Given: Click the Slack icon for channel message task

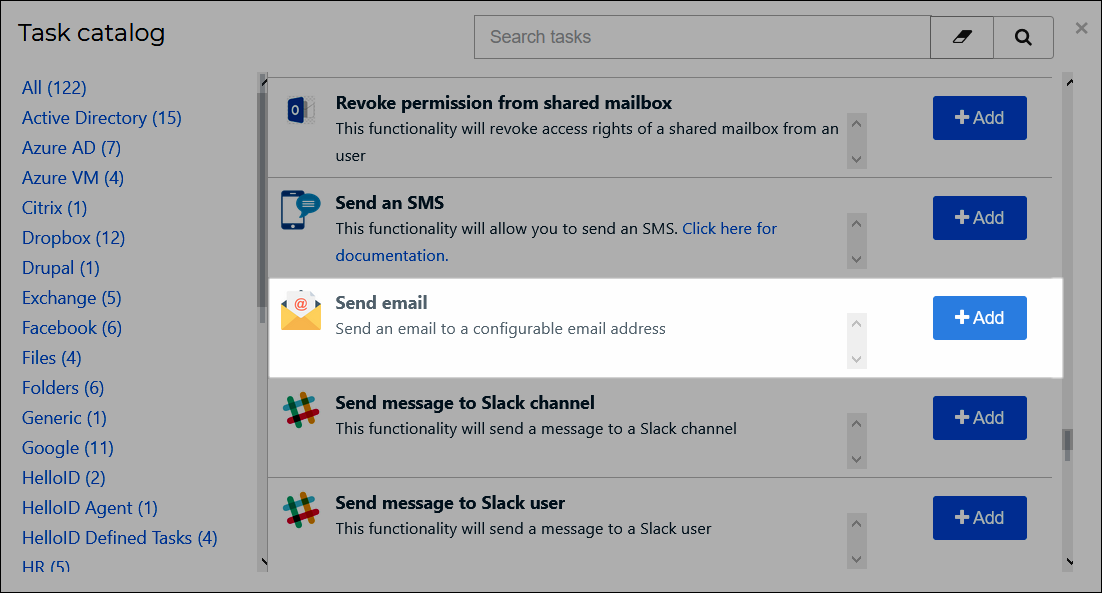Looking at the screenshot, I should [x=301, y=410].
